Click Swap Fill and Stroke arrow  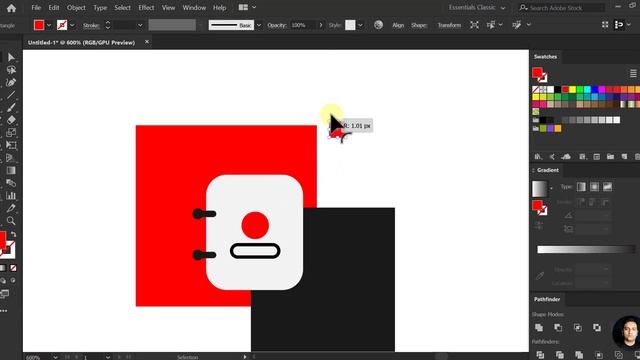point(13,234)
